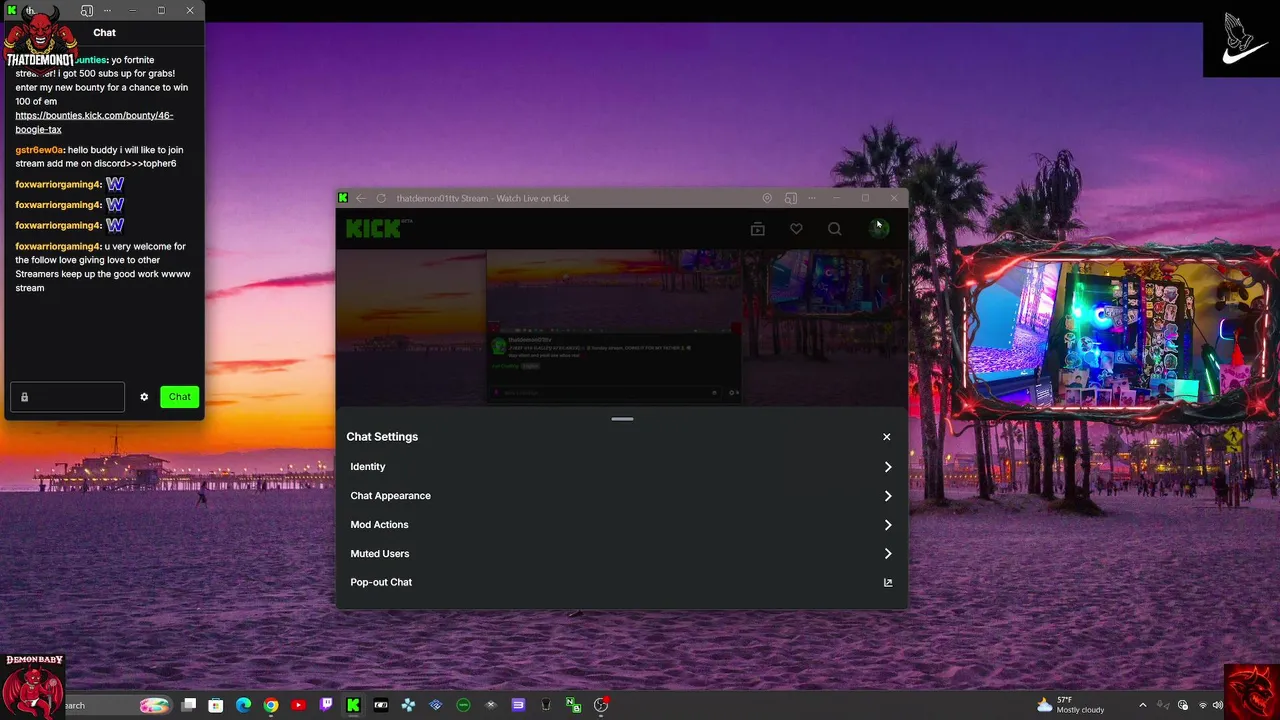Image resolution: width=1280 pixels, height=720 pixels.
Task: Open Task View on the taskbar
Action: click(x=188, y=705)
